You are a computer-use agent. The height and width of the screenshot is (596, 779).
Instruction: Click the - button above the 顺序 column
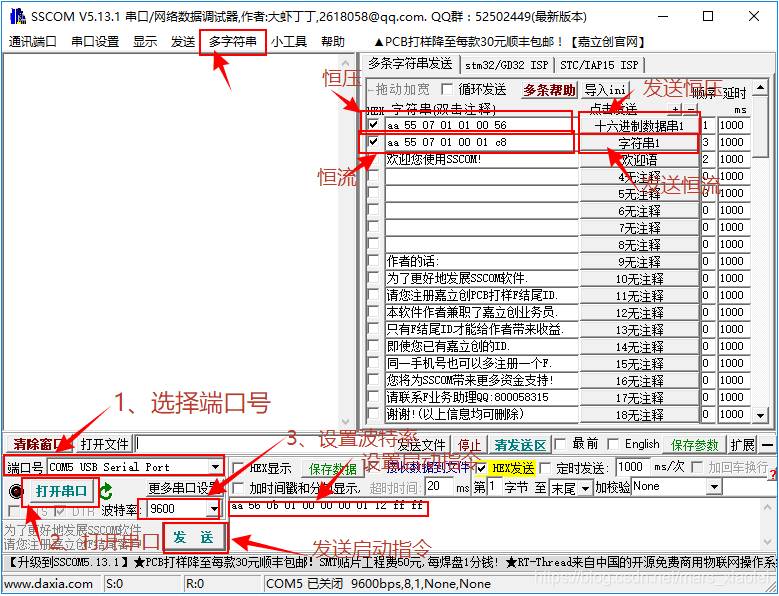coord(691,109)
